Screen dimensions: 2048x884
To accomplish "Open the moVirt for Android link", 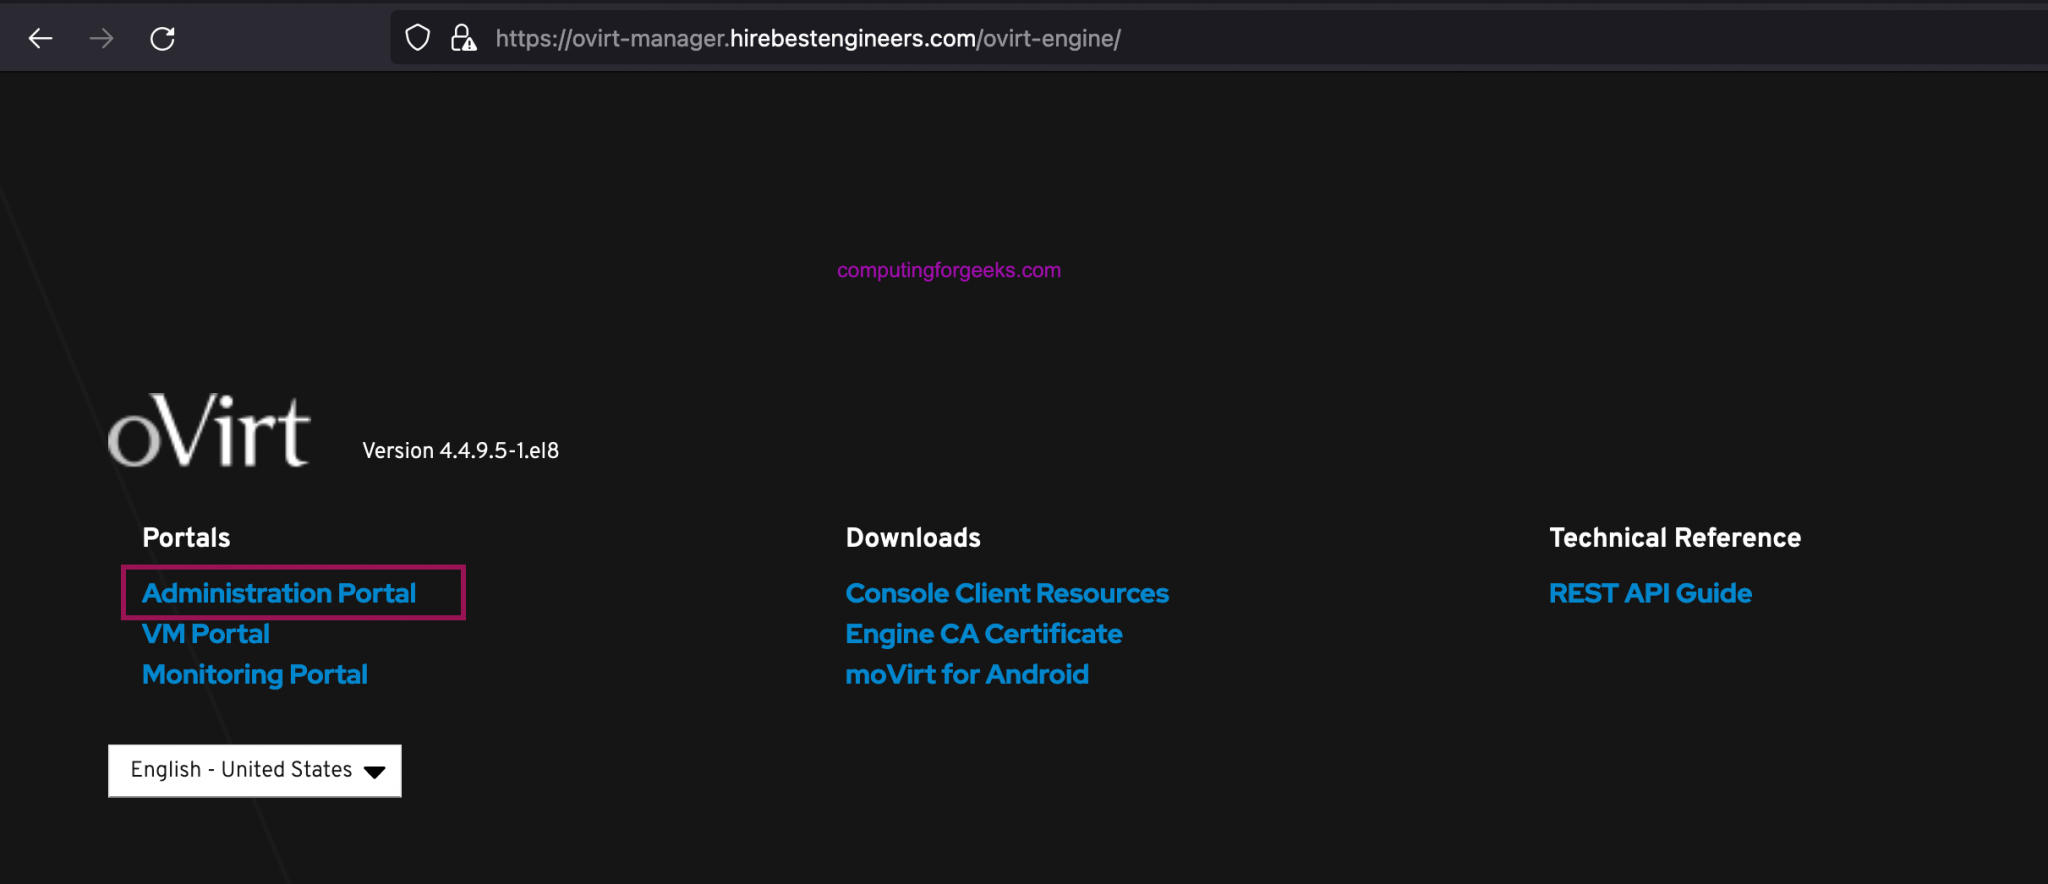I will tap(967, 675).
